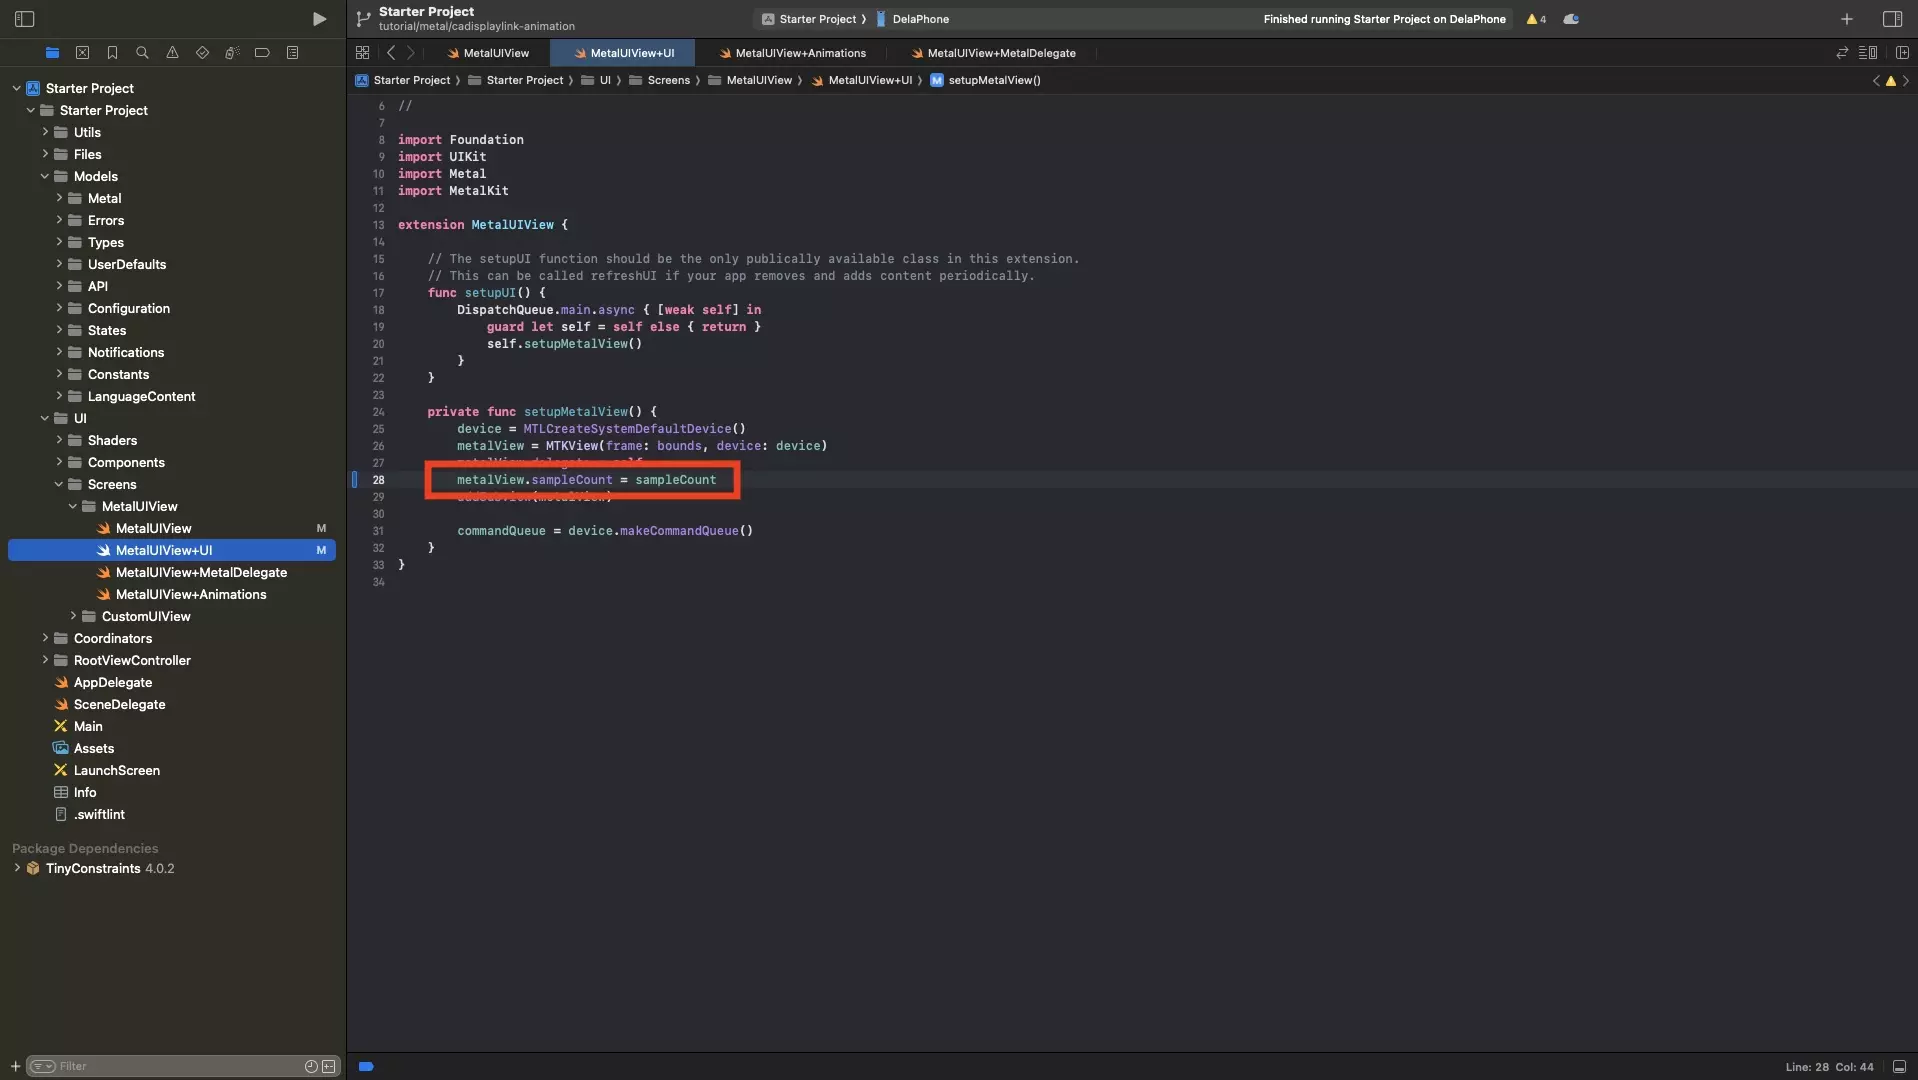Go forward in editor history

[x=410, y=53]
